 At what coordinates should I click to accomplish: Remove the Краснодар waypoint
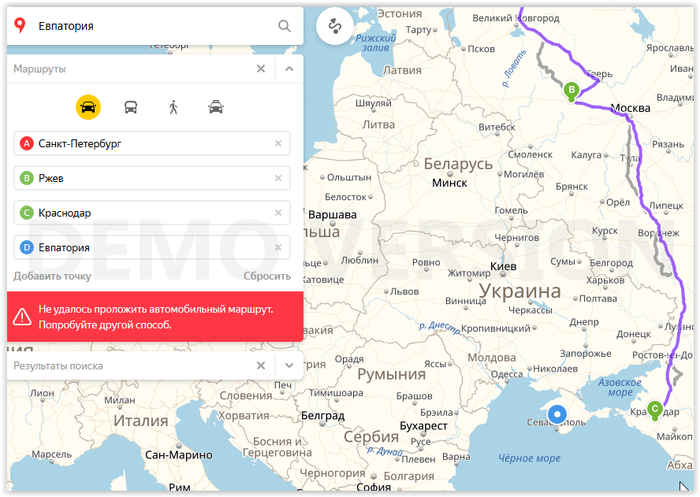click(278, 213)
